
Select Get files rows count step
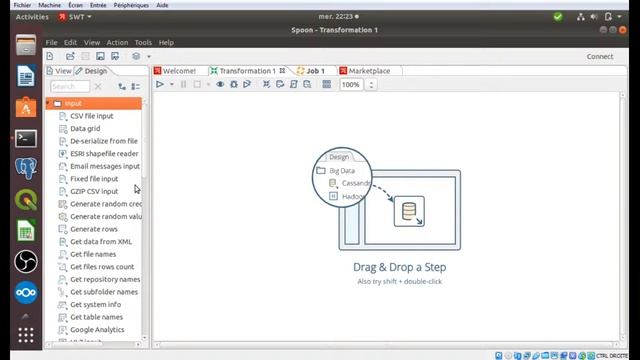pos(102,267)
